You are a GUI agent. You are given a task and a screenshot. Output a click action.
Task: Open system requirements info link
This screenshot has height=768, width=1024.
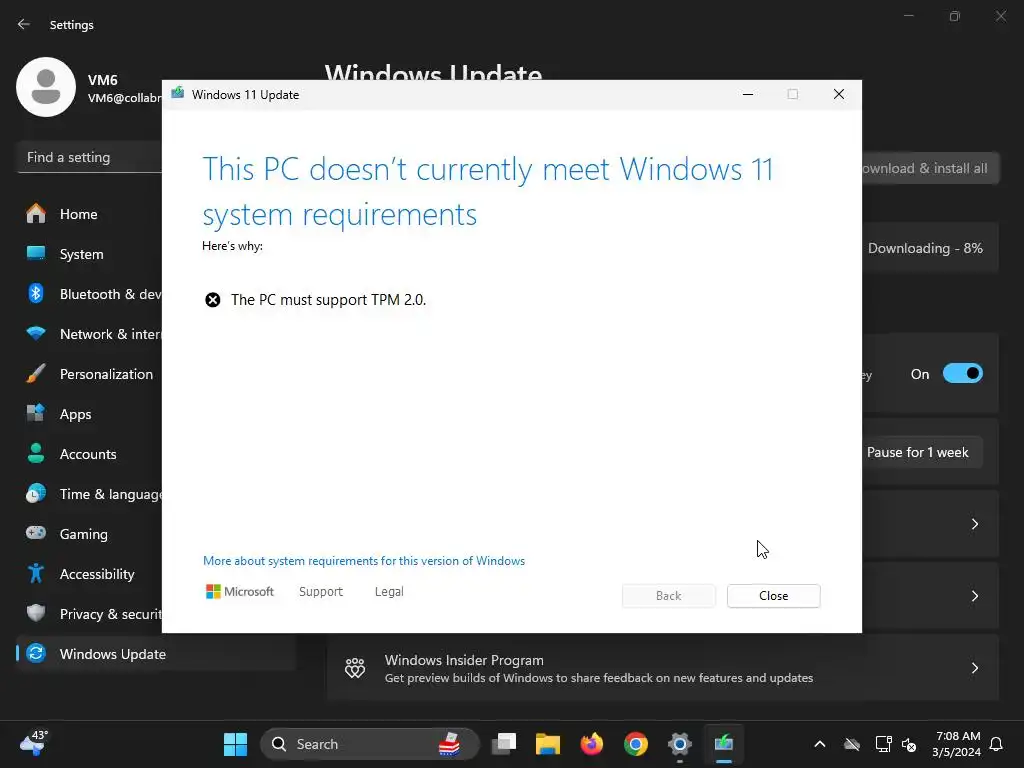coord(364,560)
